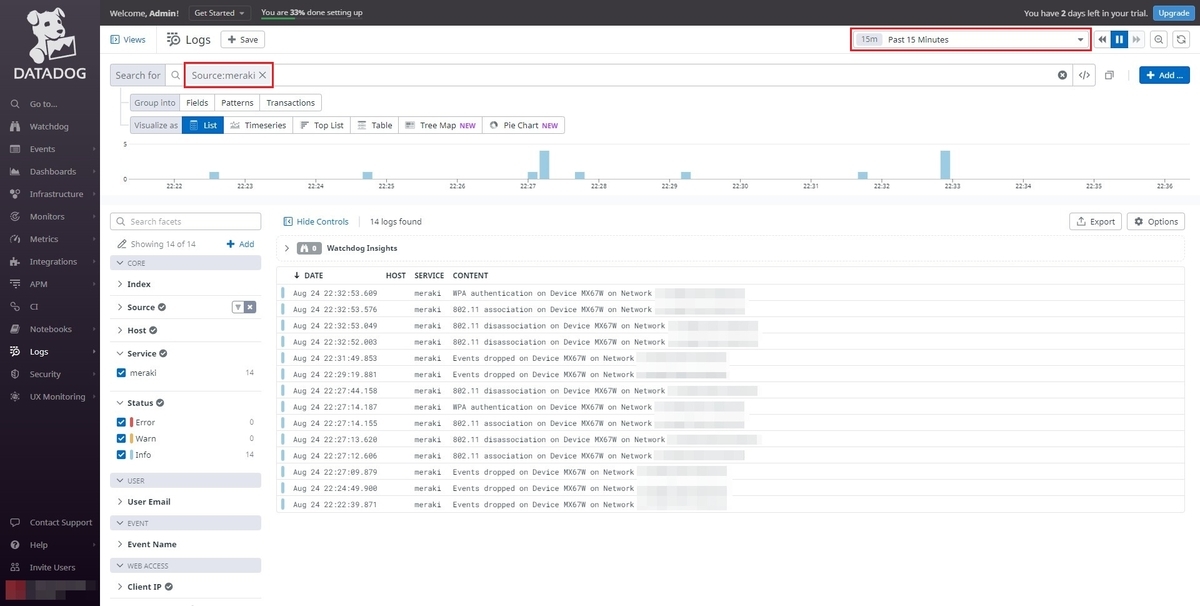Group logs into Patterns
Image resolution: width=1200 pixels, height=606 pixels.
click(237, 103)
